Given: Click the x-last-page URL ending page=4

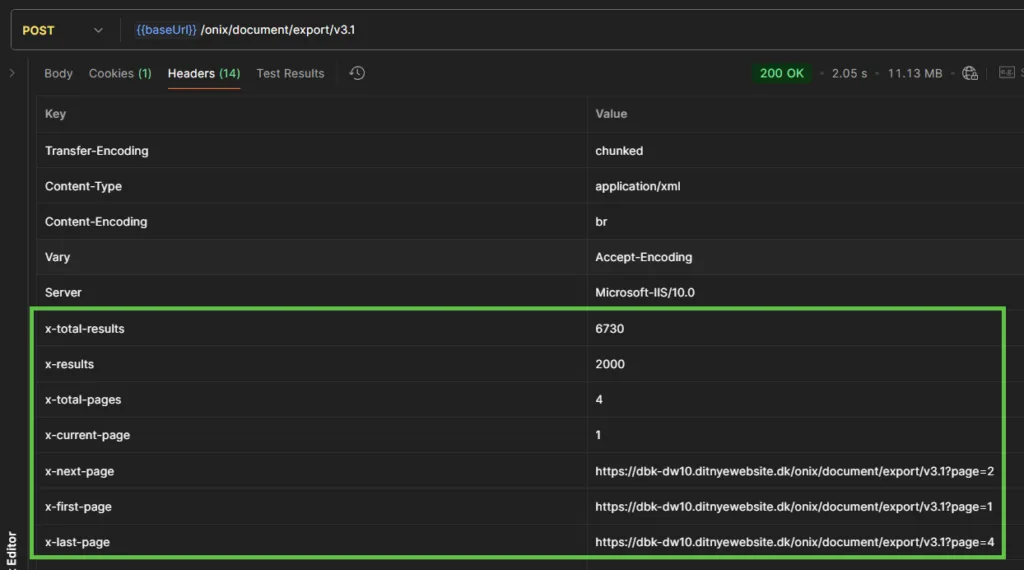Looking at the screenshot, I should 794,542.
